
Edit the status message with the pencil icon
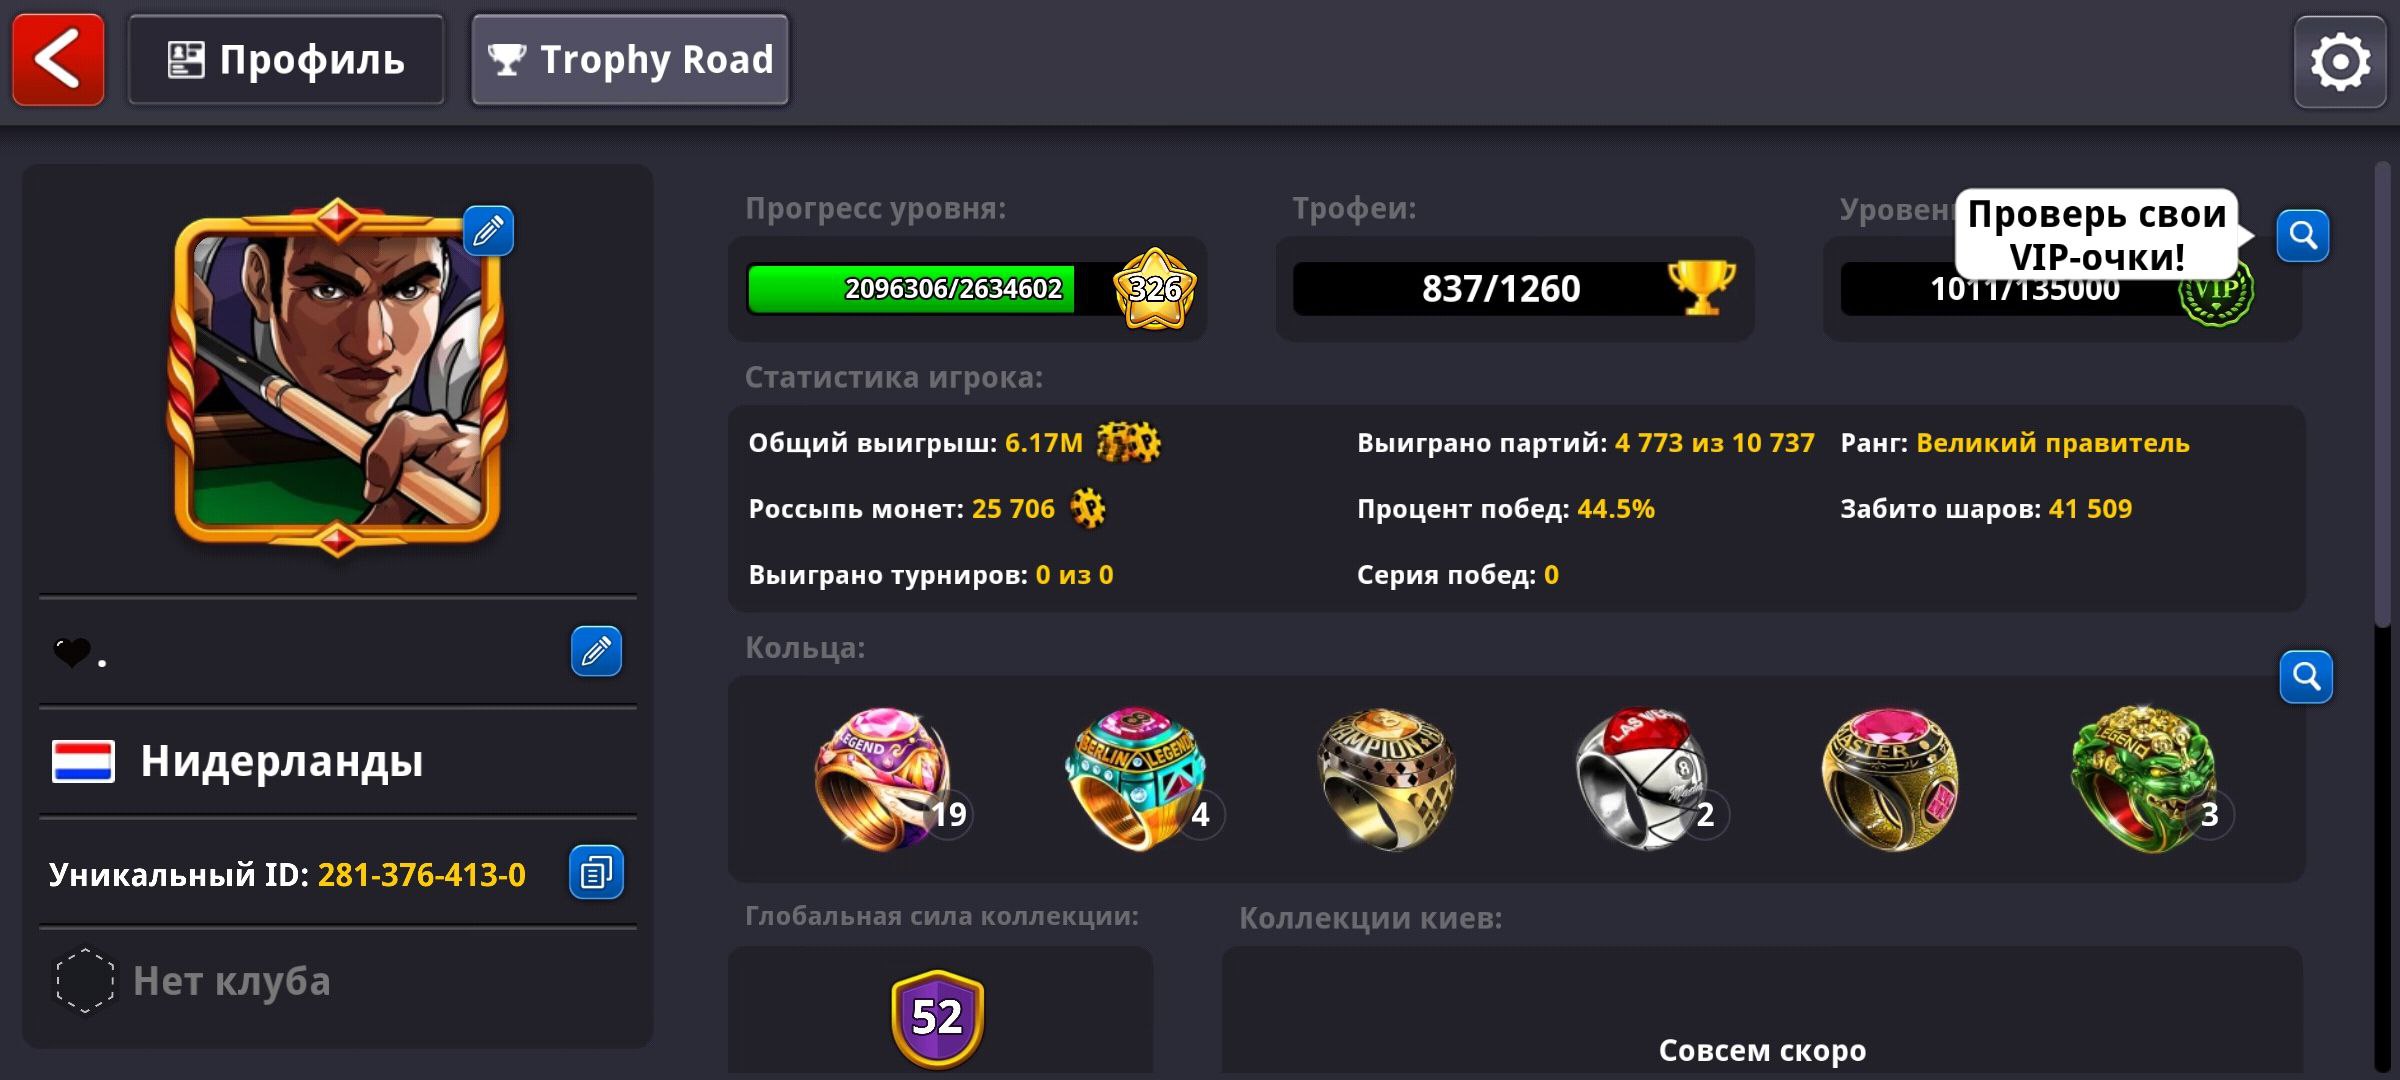pos(596,651)
